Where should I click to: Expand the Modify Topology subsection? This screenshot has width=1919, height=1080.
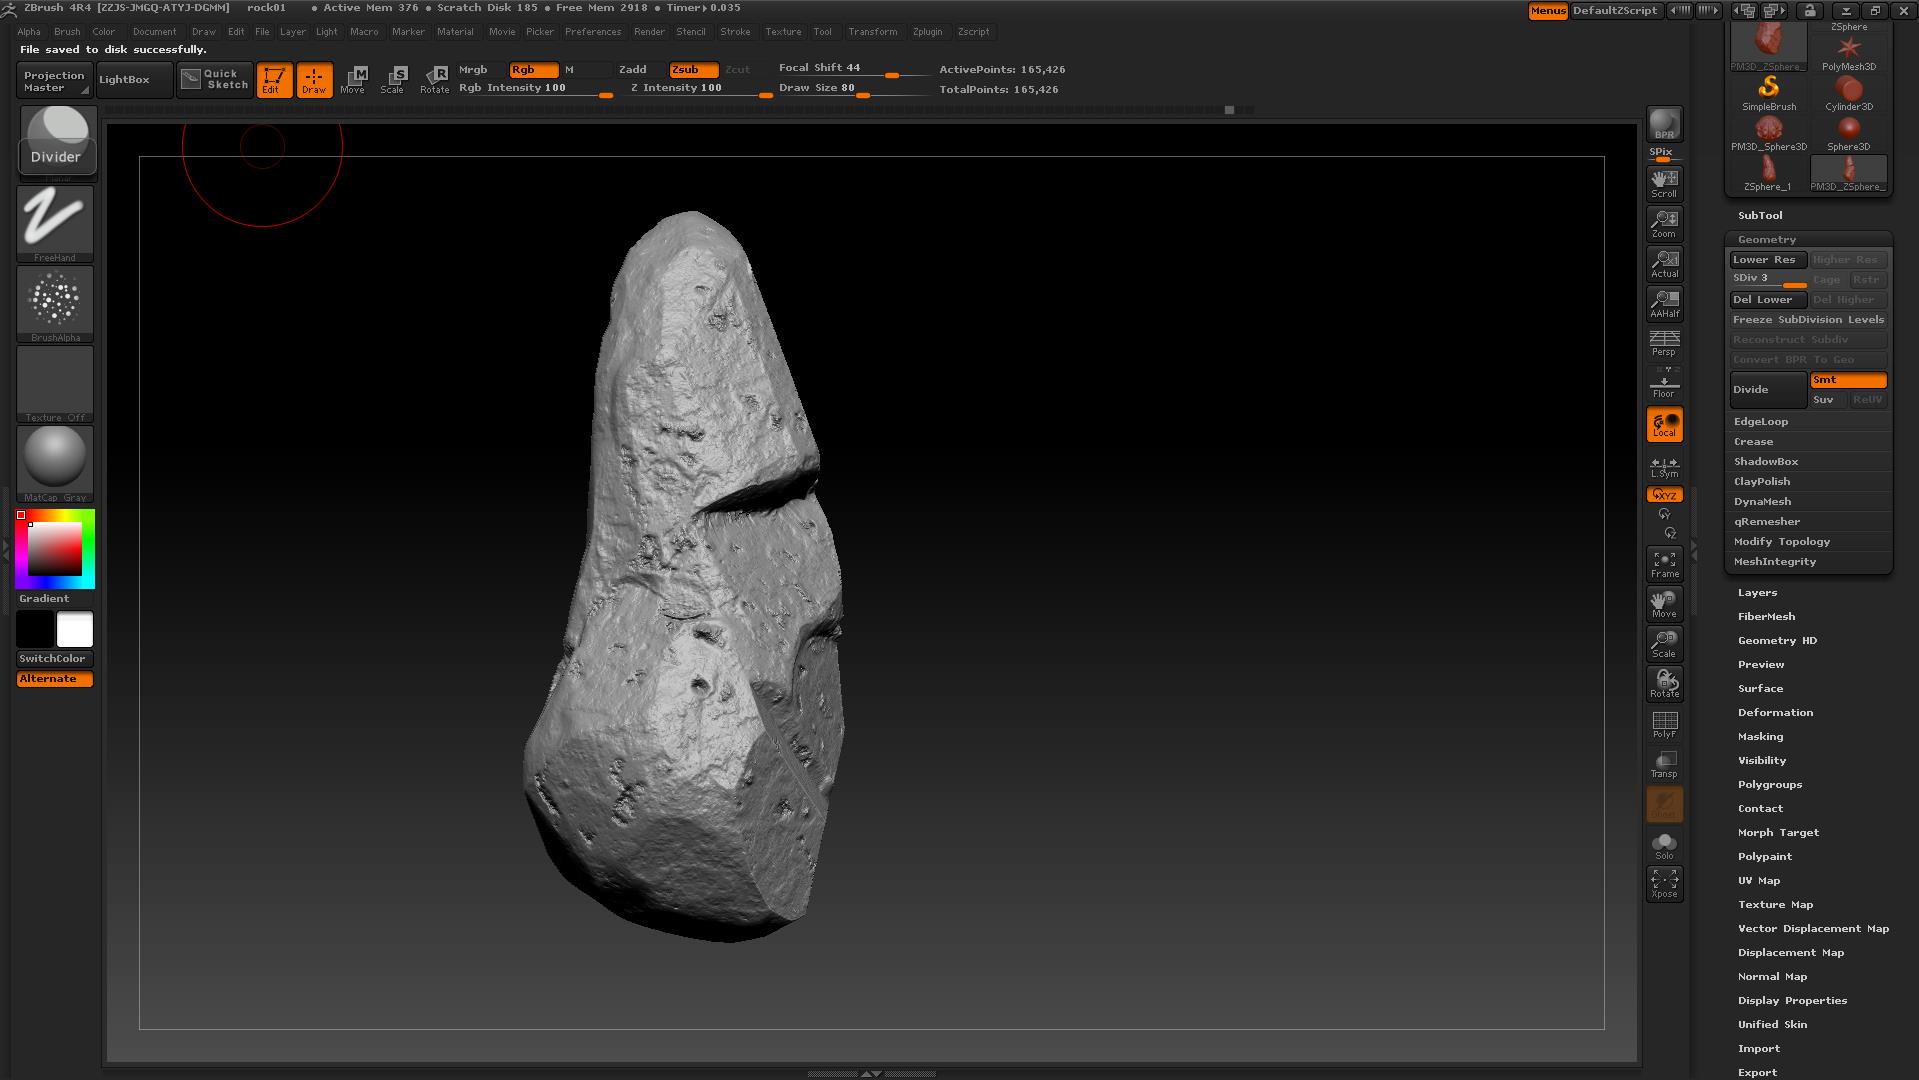click(x=1781, y=542)
